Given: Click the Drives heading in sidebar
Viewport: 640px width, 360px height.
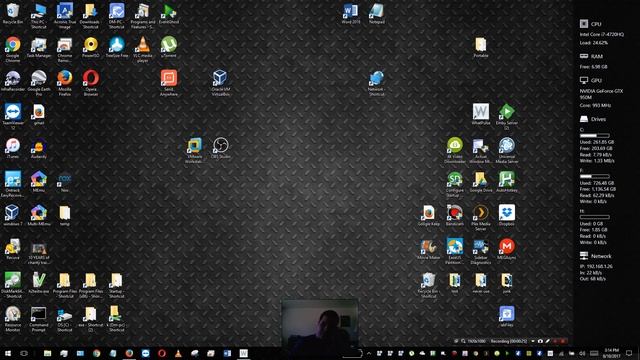Looking at the screenshot, I should tap(598, 119).
